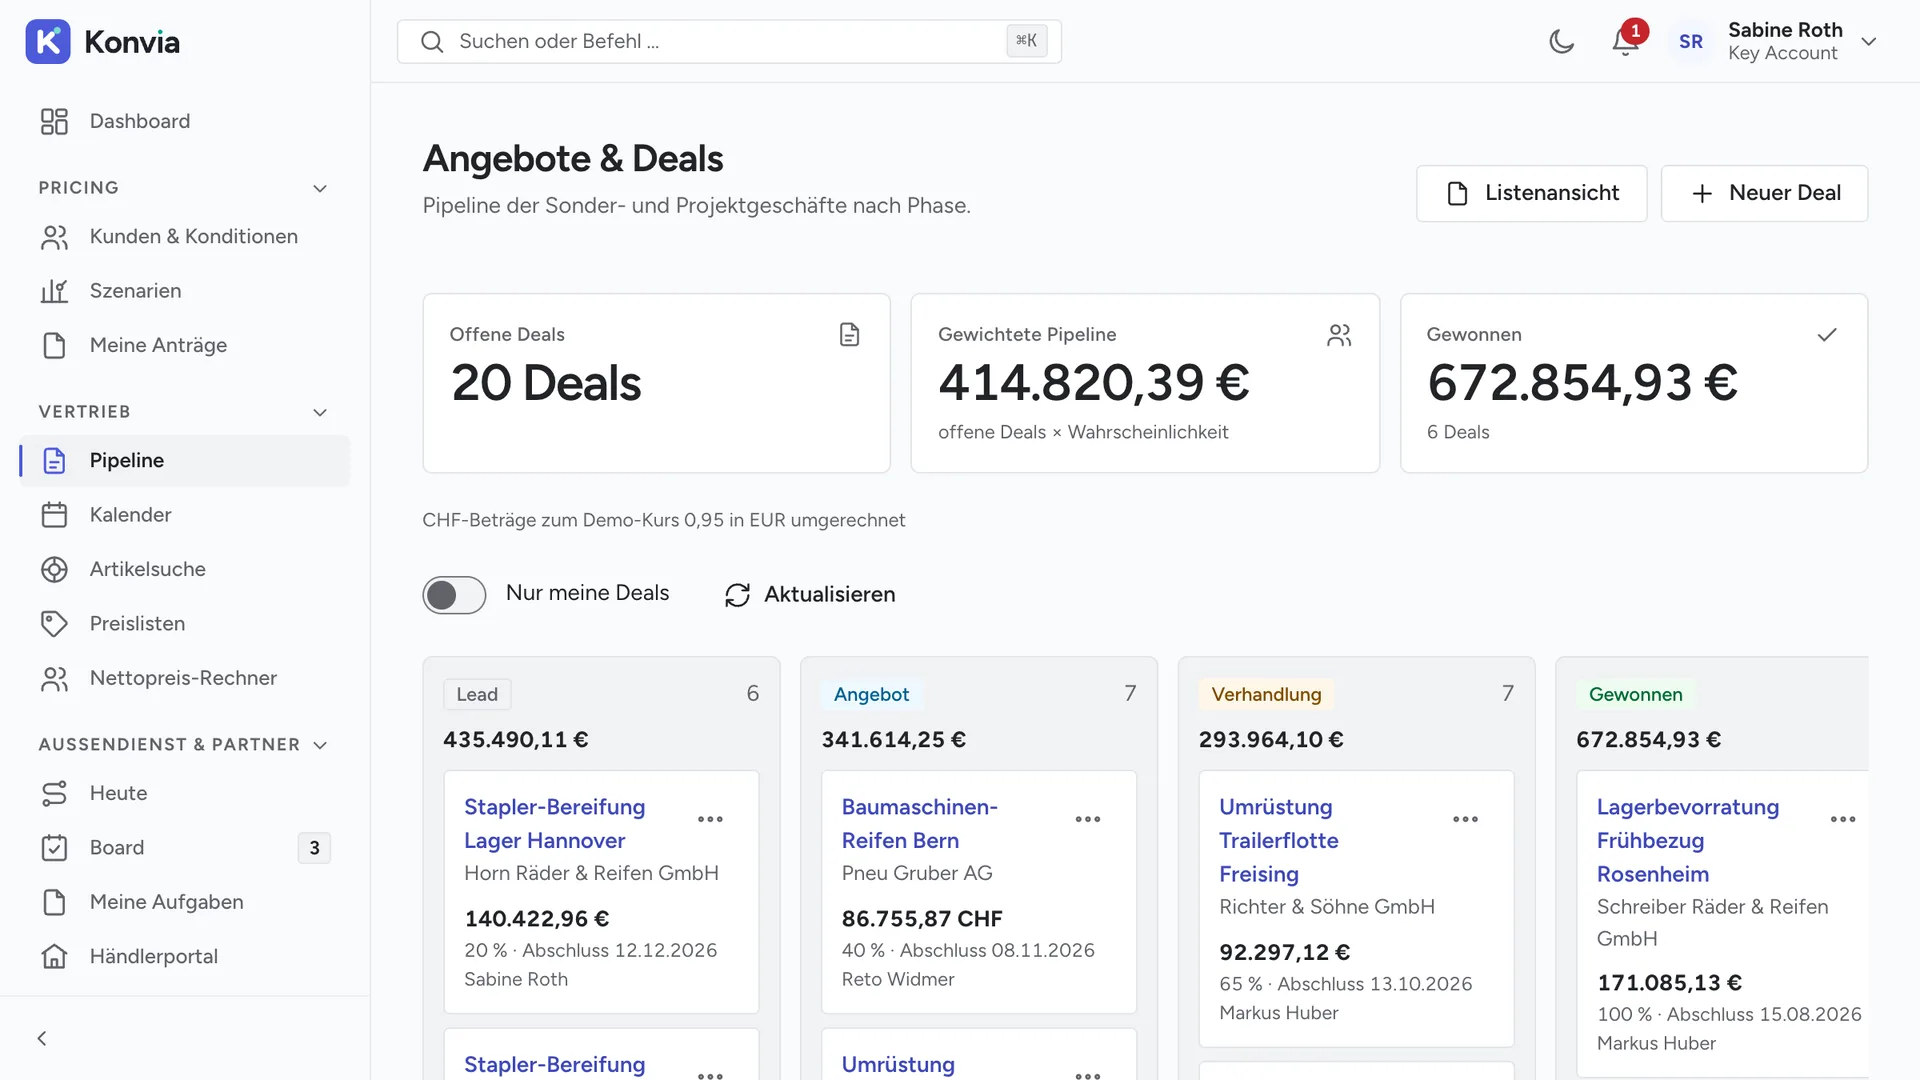Click the Preislisten tag icon
Screen dimensions: 1920x1080
54,624
